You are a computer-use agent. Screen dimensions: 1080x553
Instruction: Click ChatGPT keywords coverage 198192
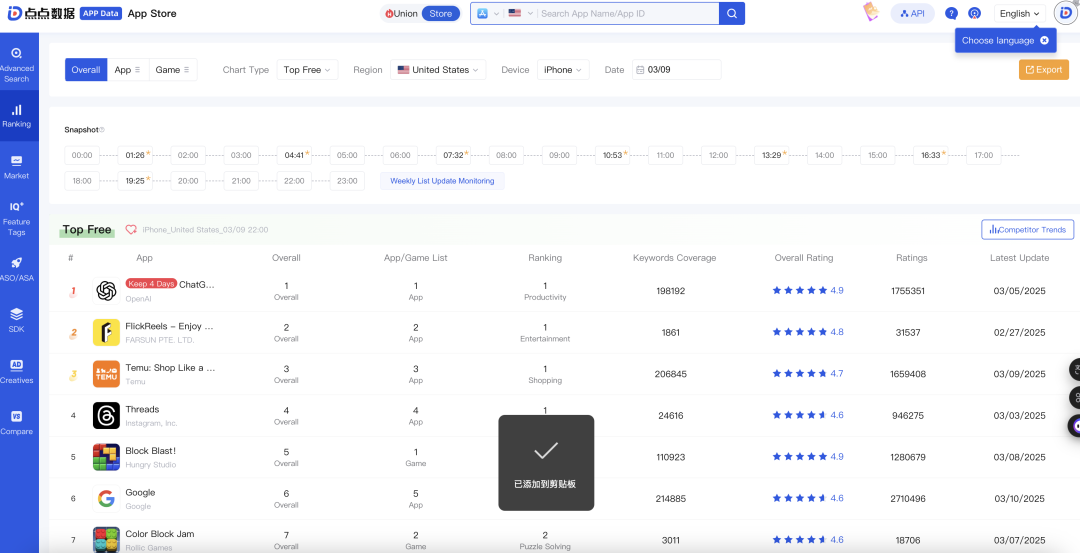(671, 291)
